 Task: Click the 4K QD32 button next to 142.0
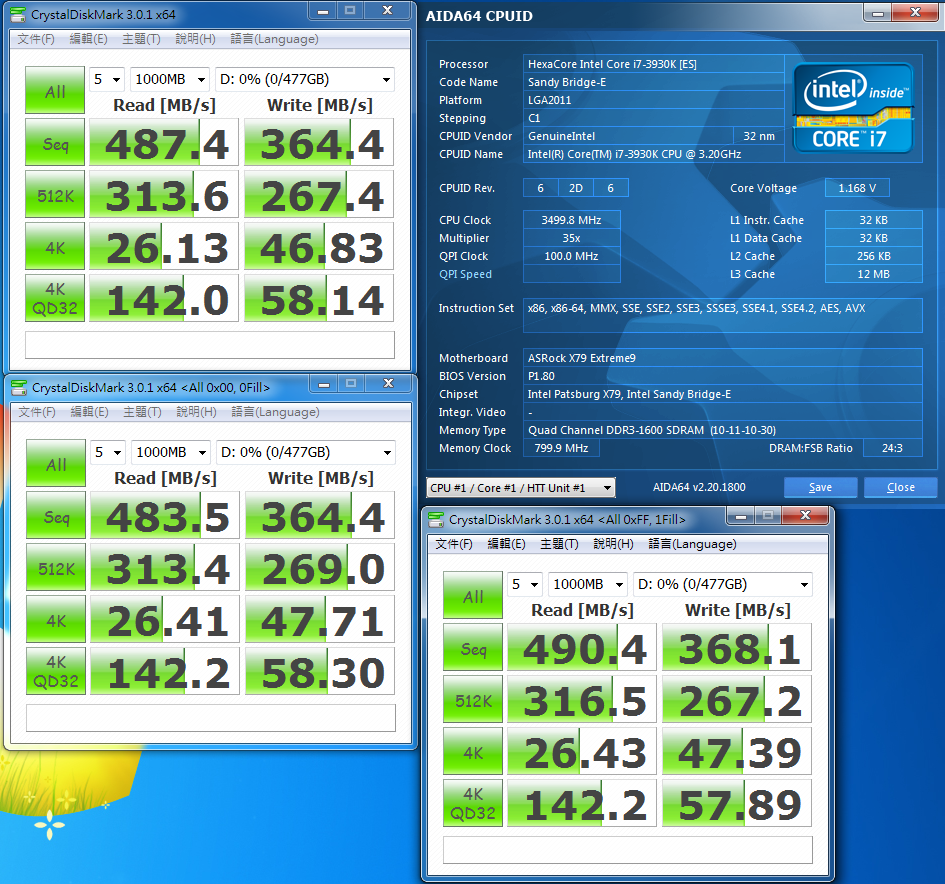click(x=55, y=298)
